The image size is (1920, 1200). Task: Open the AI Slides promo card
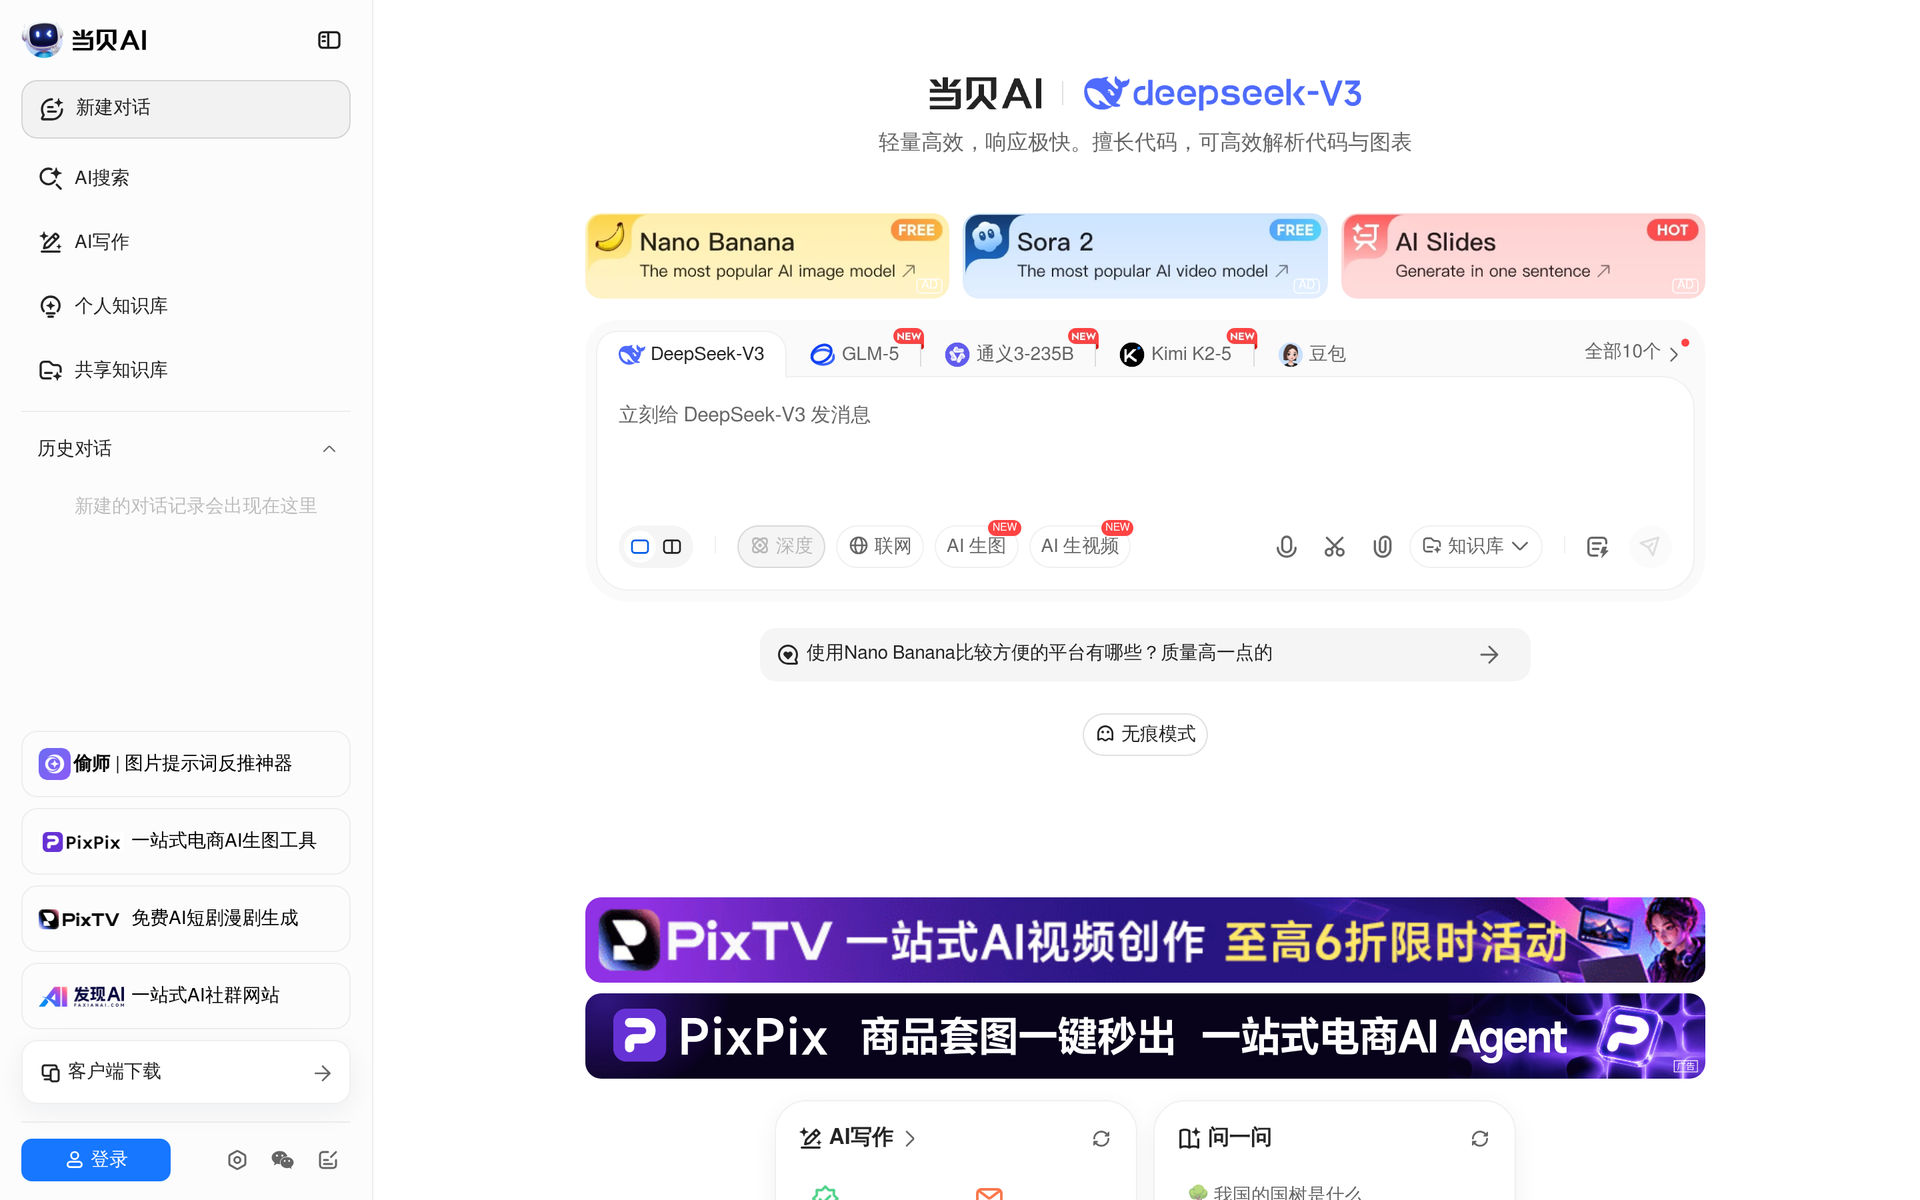(x=1523, y=256)
